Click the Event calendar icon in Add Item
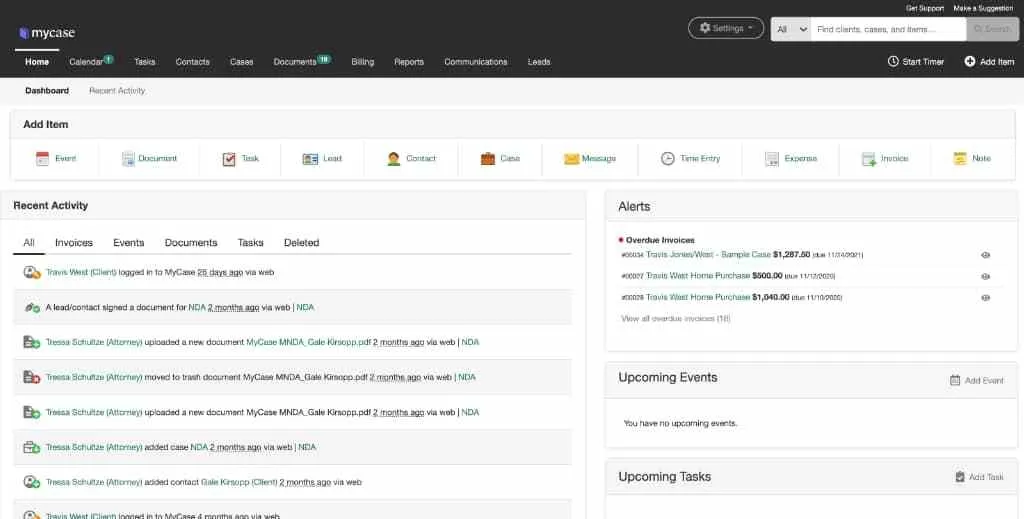This screenshot has height=519, width=1024. 42,159
